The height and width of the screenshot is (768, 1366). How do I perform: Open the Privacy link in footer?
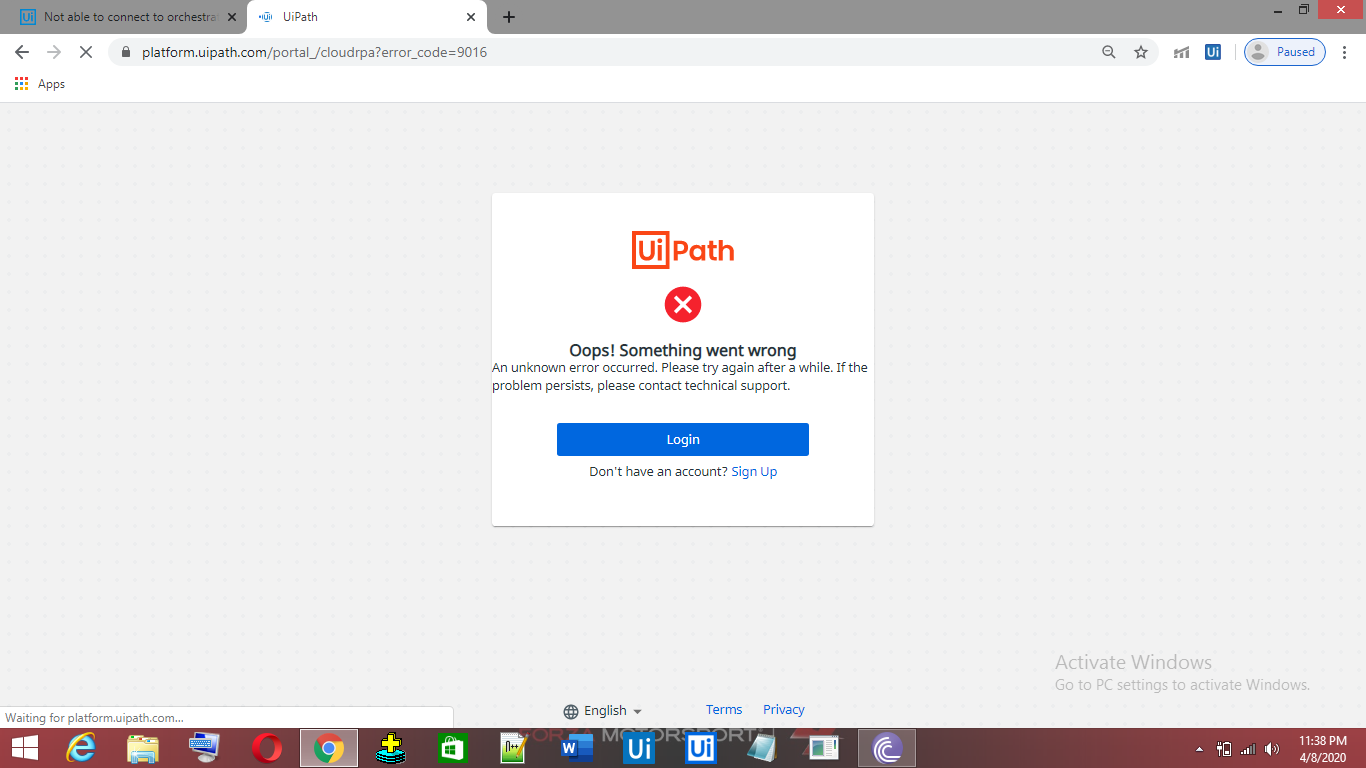[784, 709]
